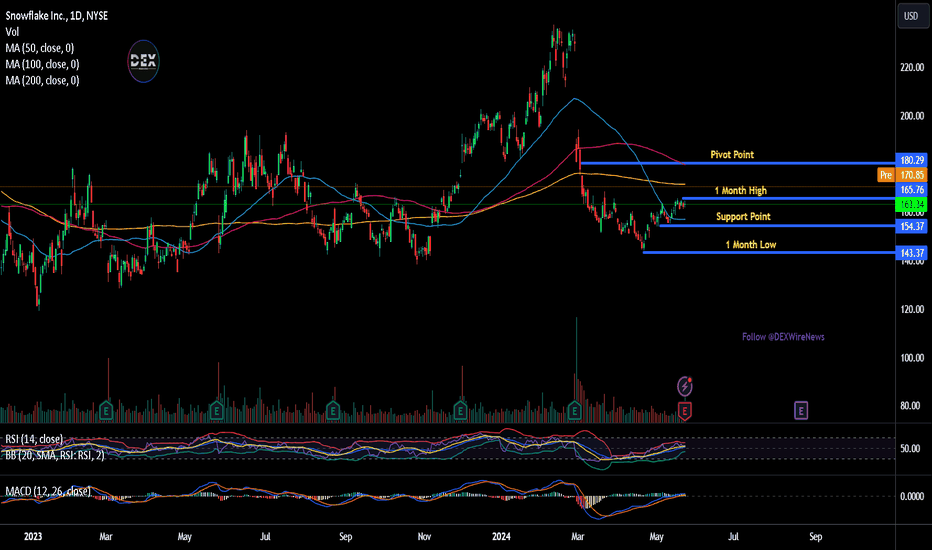This screenshot has width=932, height=550.
Task: Select the RSI (14, close) indicator legend
Action: tap(34, 439)
